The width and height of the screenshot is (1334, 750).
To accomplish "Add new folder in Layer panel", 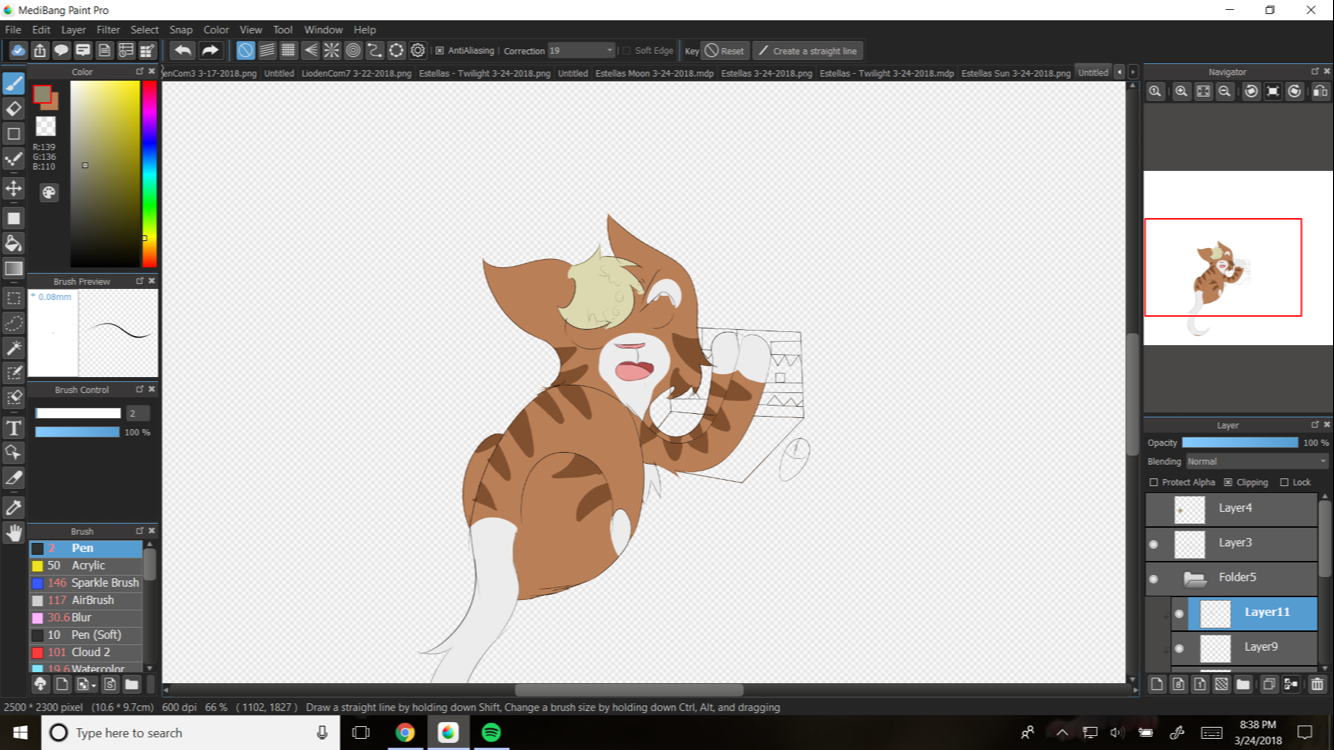I will point(1243,685).
